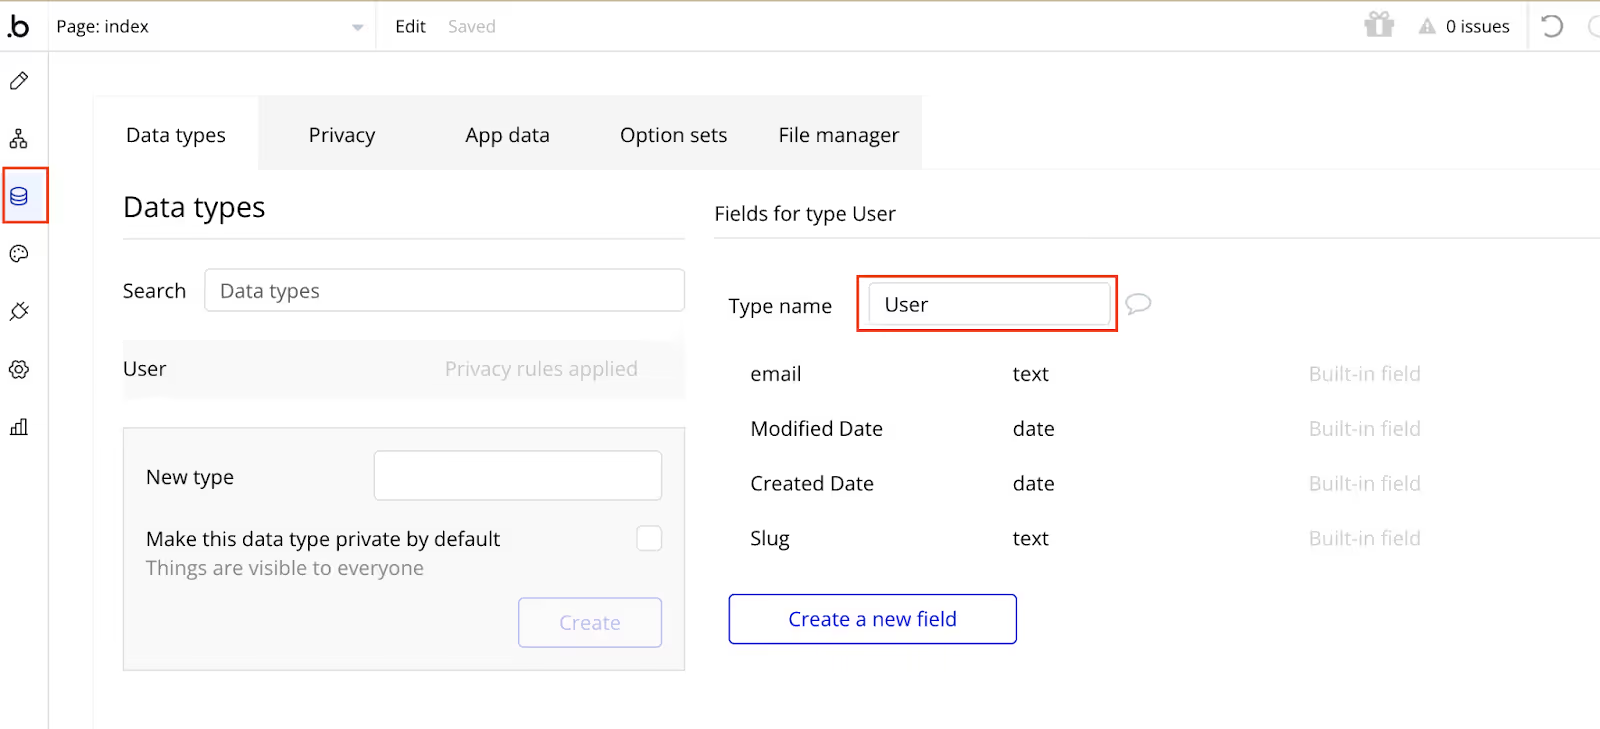Switch to the Privacy tab
Viewport: 1600px width, 729px height.
[x=342, y=135]
